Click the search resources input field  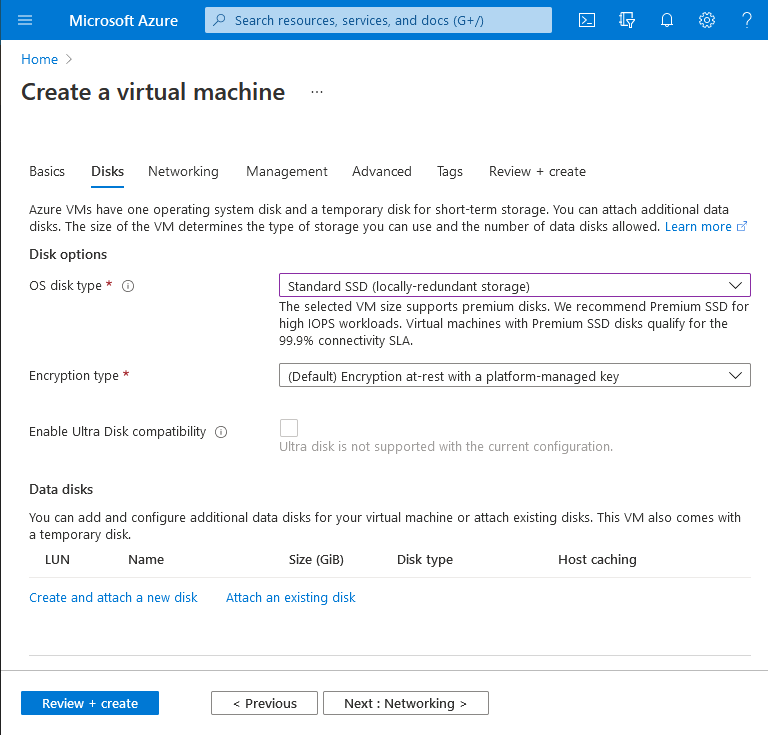tap(378, 20)
